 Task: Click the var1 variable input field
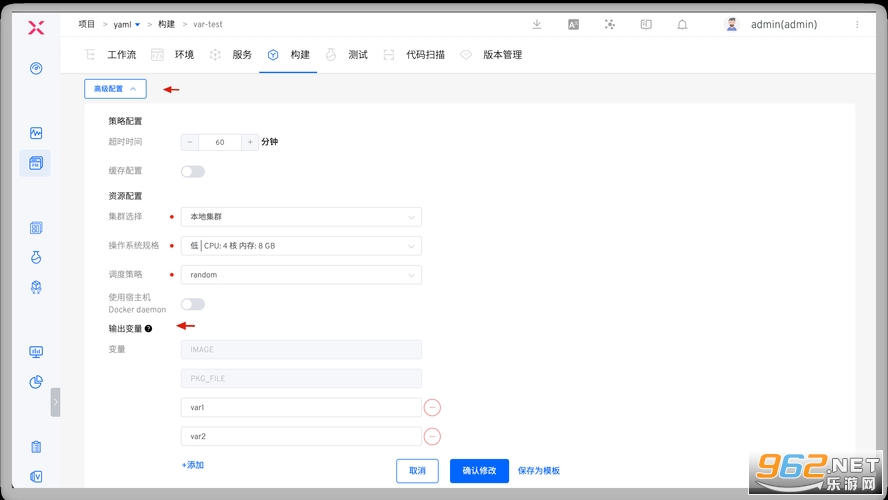[x=301, y=408]
